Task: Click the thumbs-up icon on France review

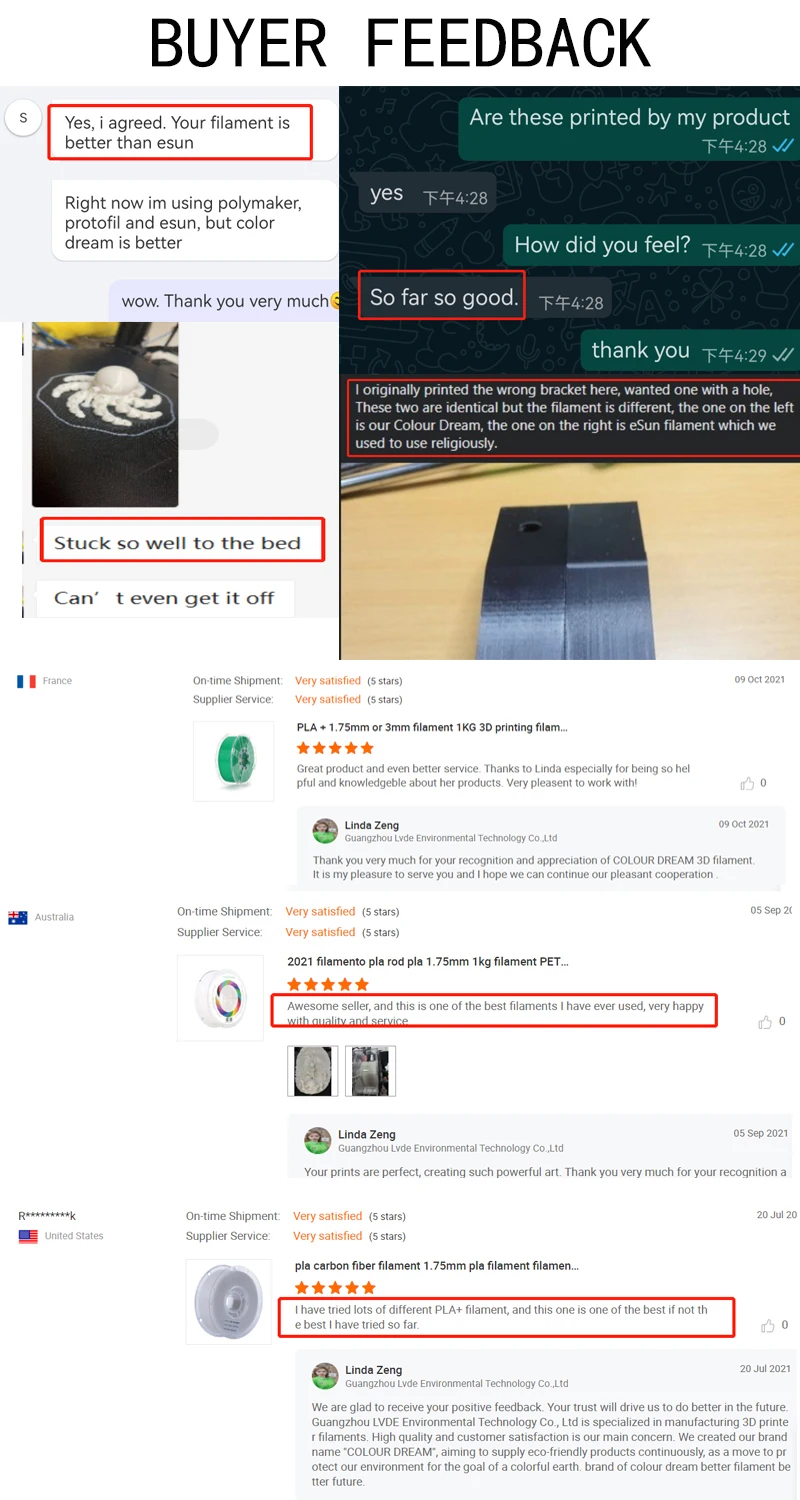Action: tap(747, 784)
